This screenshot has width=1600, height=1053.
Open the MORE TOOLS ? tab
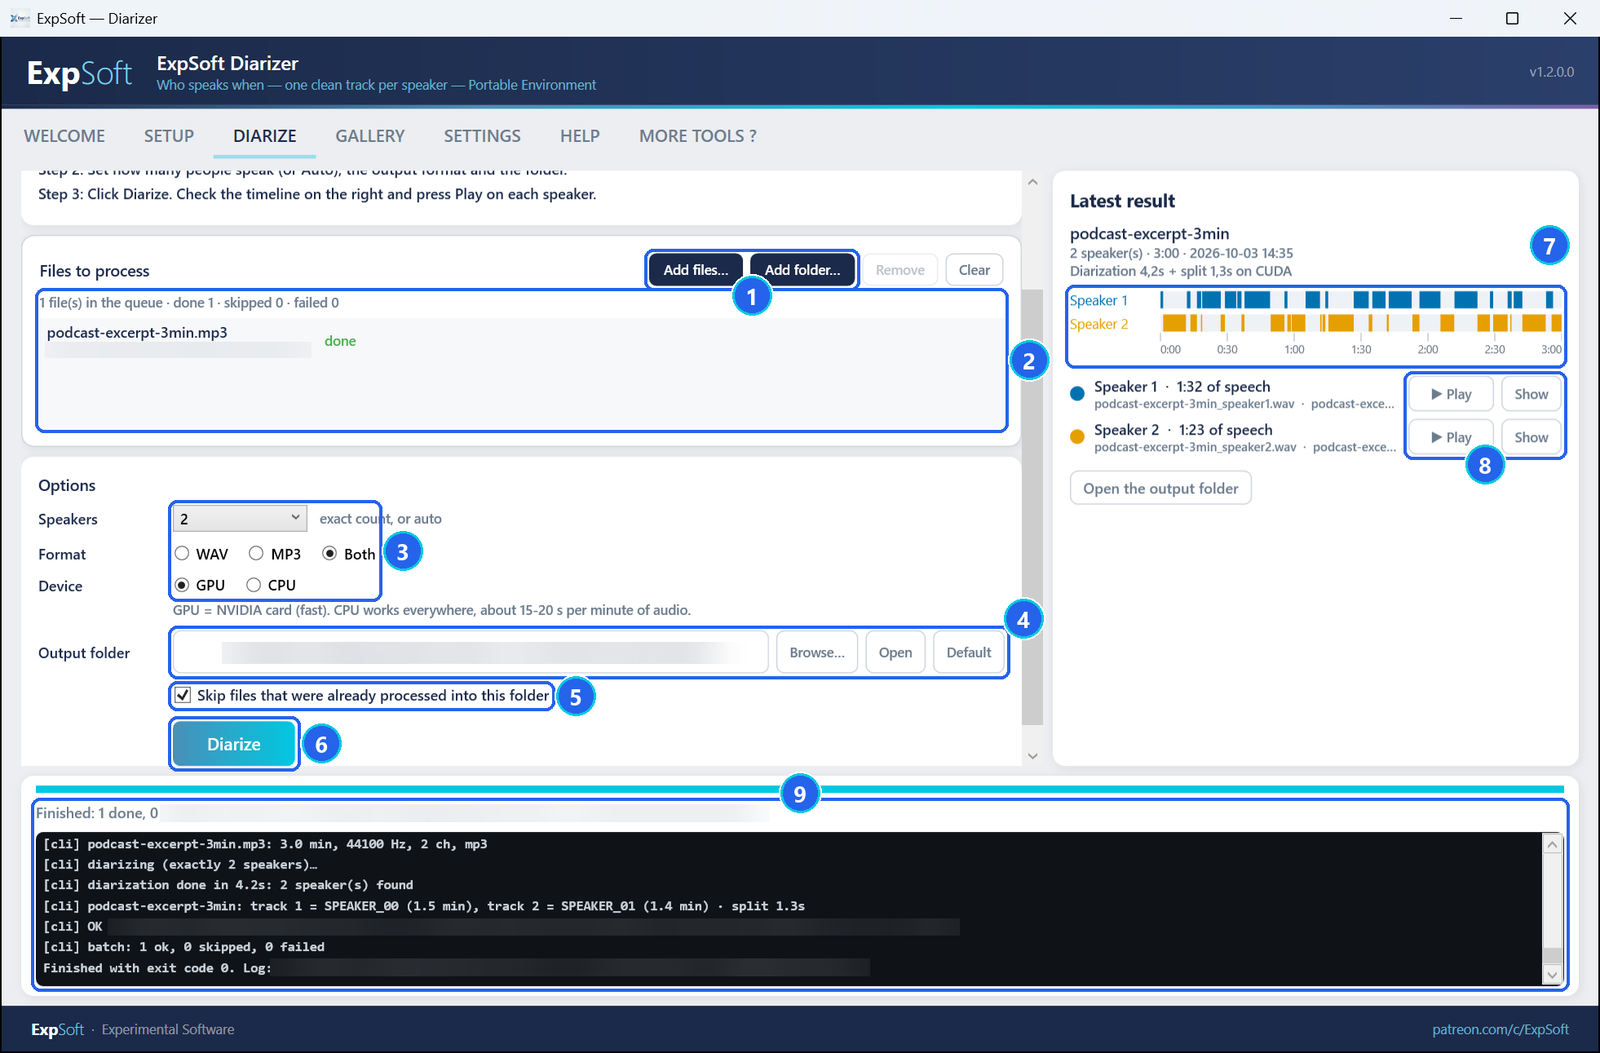[x=698, y=136]
